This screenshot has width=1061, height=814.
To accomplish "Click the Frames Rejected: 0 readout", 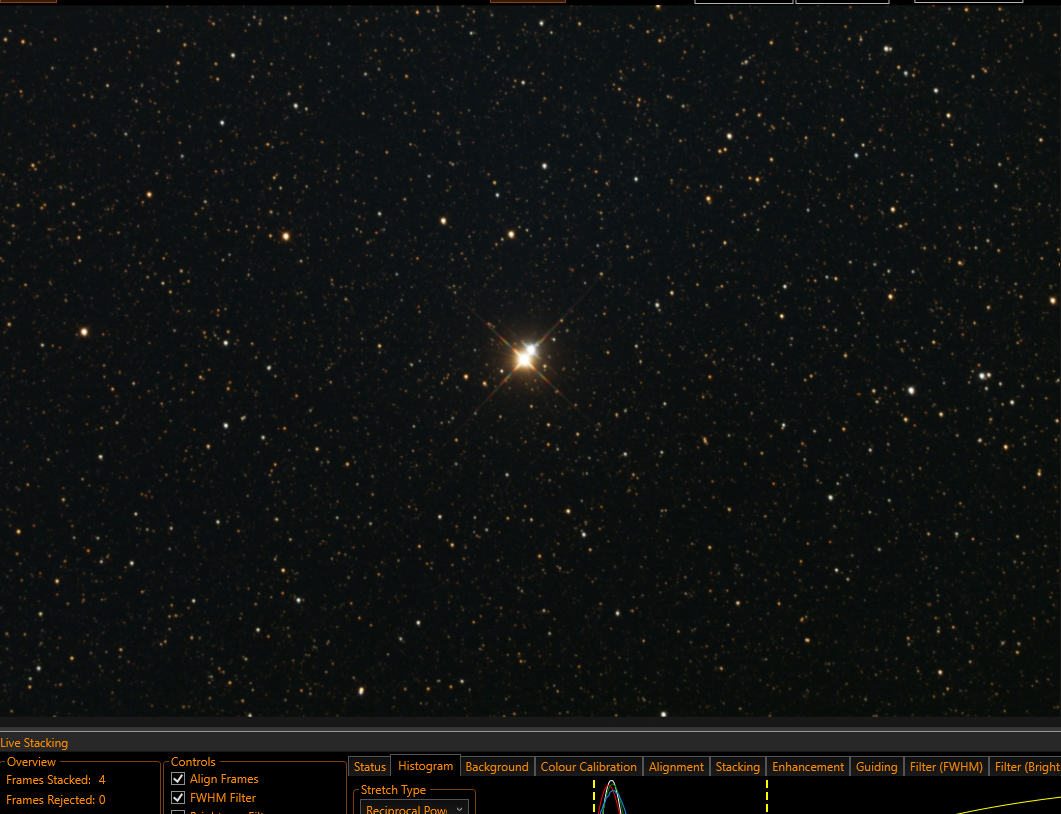I will pyautogui.click(x=55, y=800).
